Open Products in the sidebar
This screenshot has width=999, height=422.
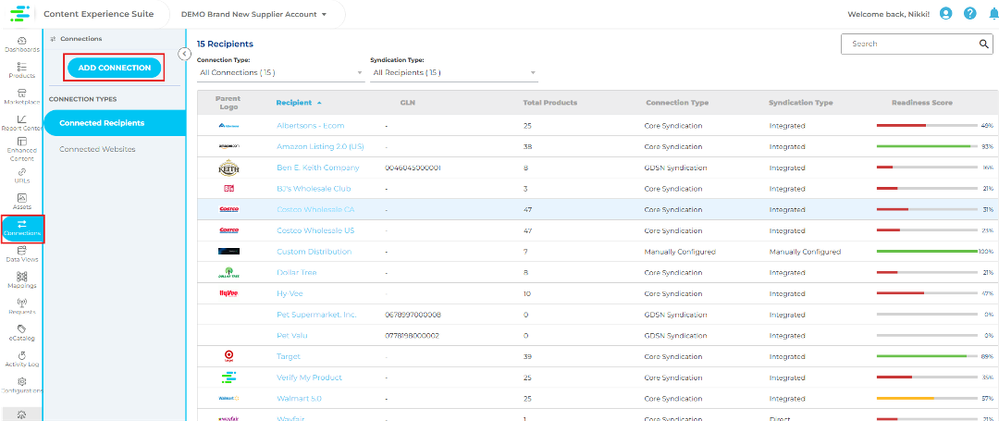point(22,70)
